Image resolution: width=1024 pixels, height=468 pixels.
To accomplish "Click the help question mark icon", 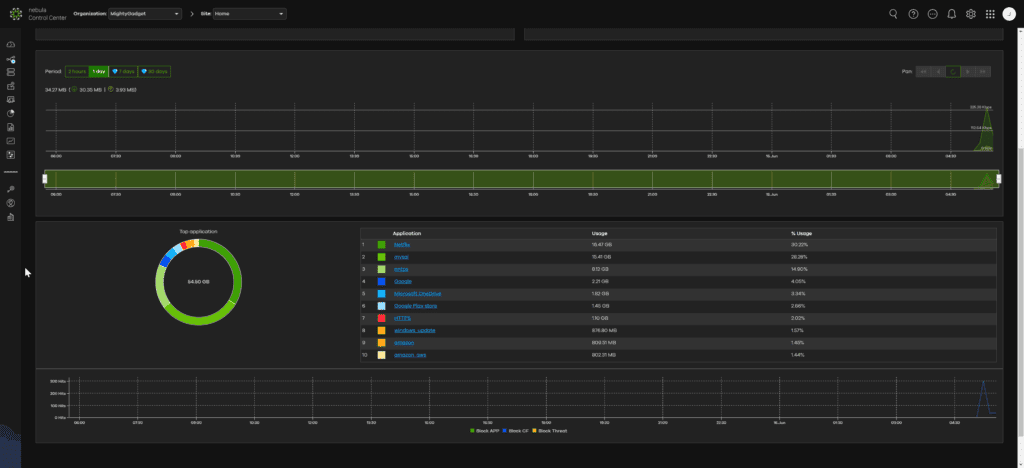I will pos(913,14).
